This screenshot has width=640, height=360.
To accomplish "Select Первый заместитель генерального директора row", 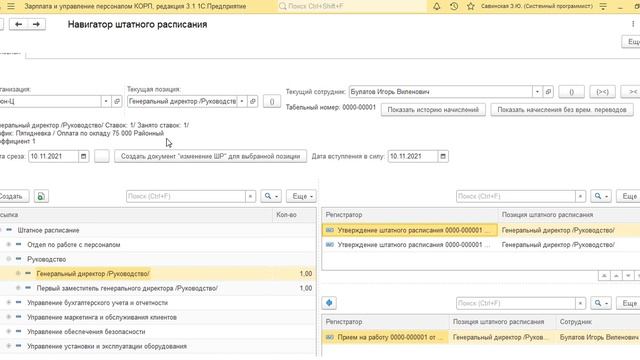I will (158, 288).
